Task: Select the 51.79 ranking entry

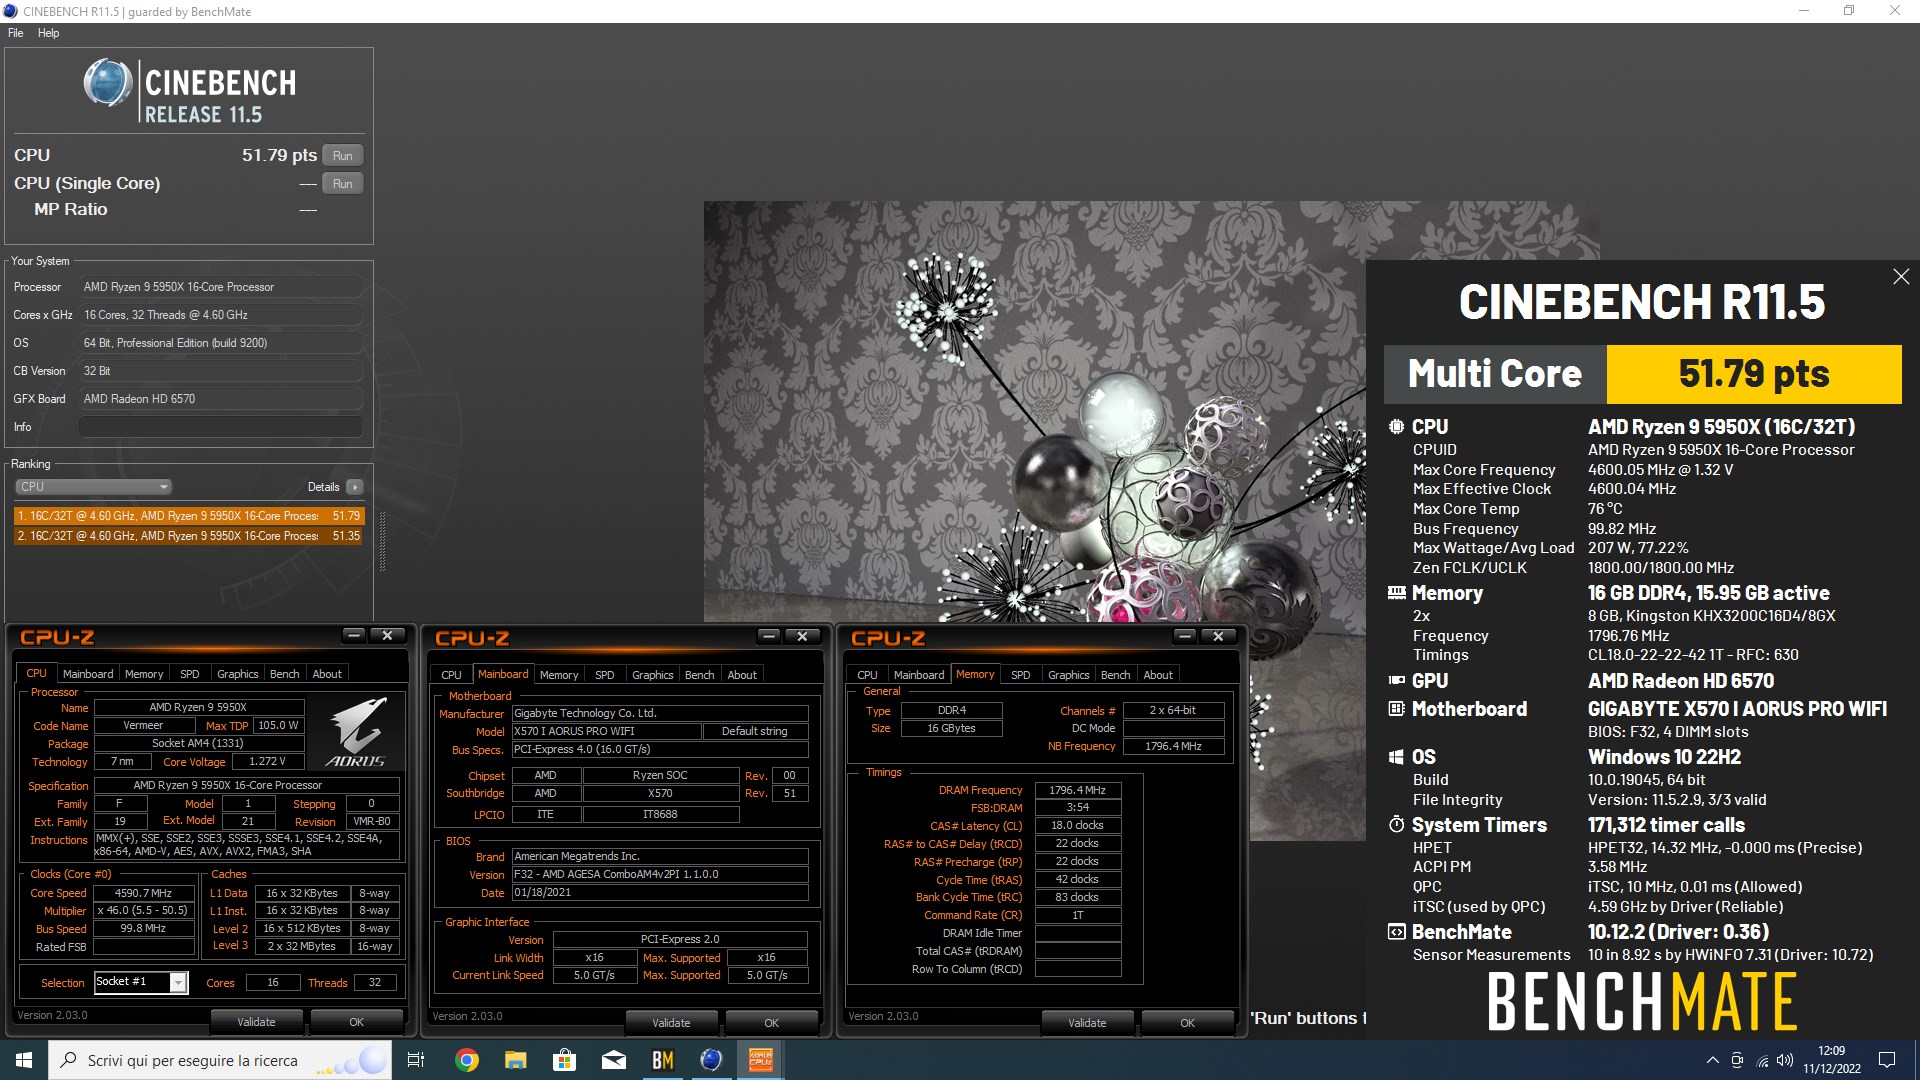Action: coord(188,516)
